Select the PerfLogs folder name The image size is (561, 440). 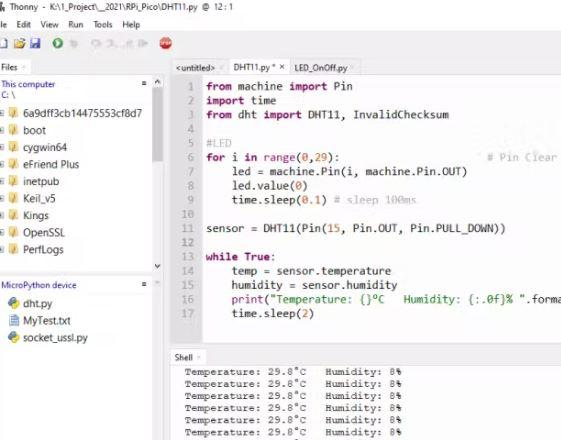click(x=43, y=250)
